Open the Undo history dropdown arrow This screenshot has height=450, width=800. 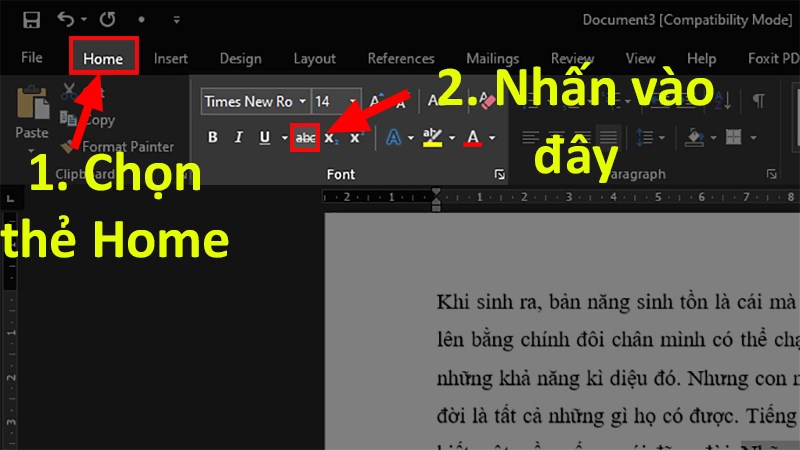(x=84, y=19)
